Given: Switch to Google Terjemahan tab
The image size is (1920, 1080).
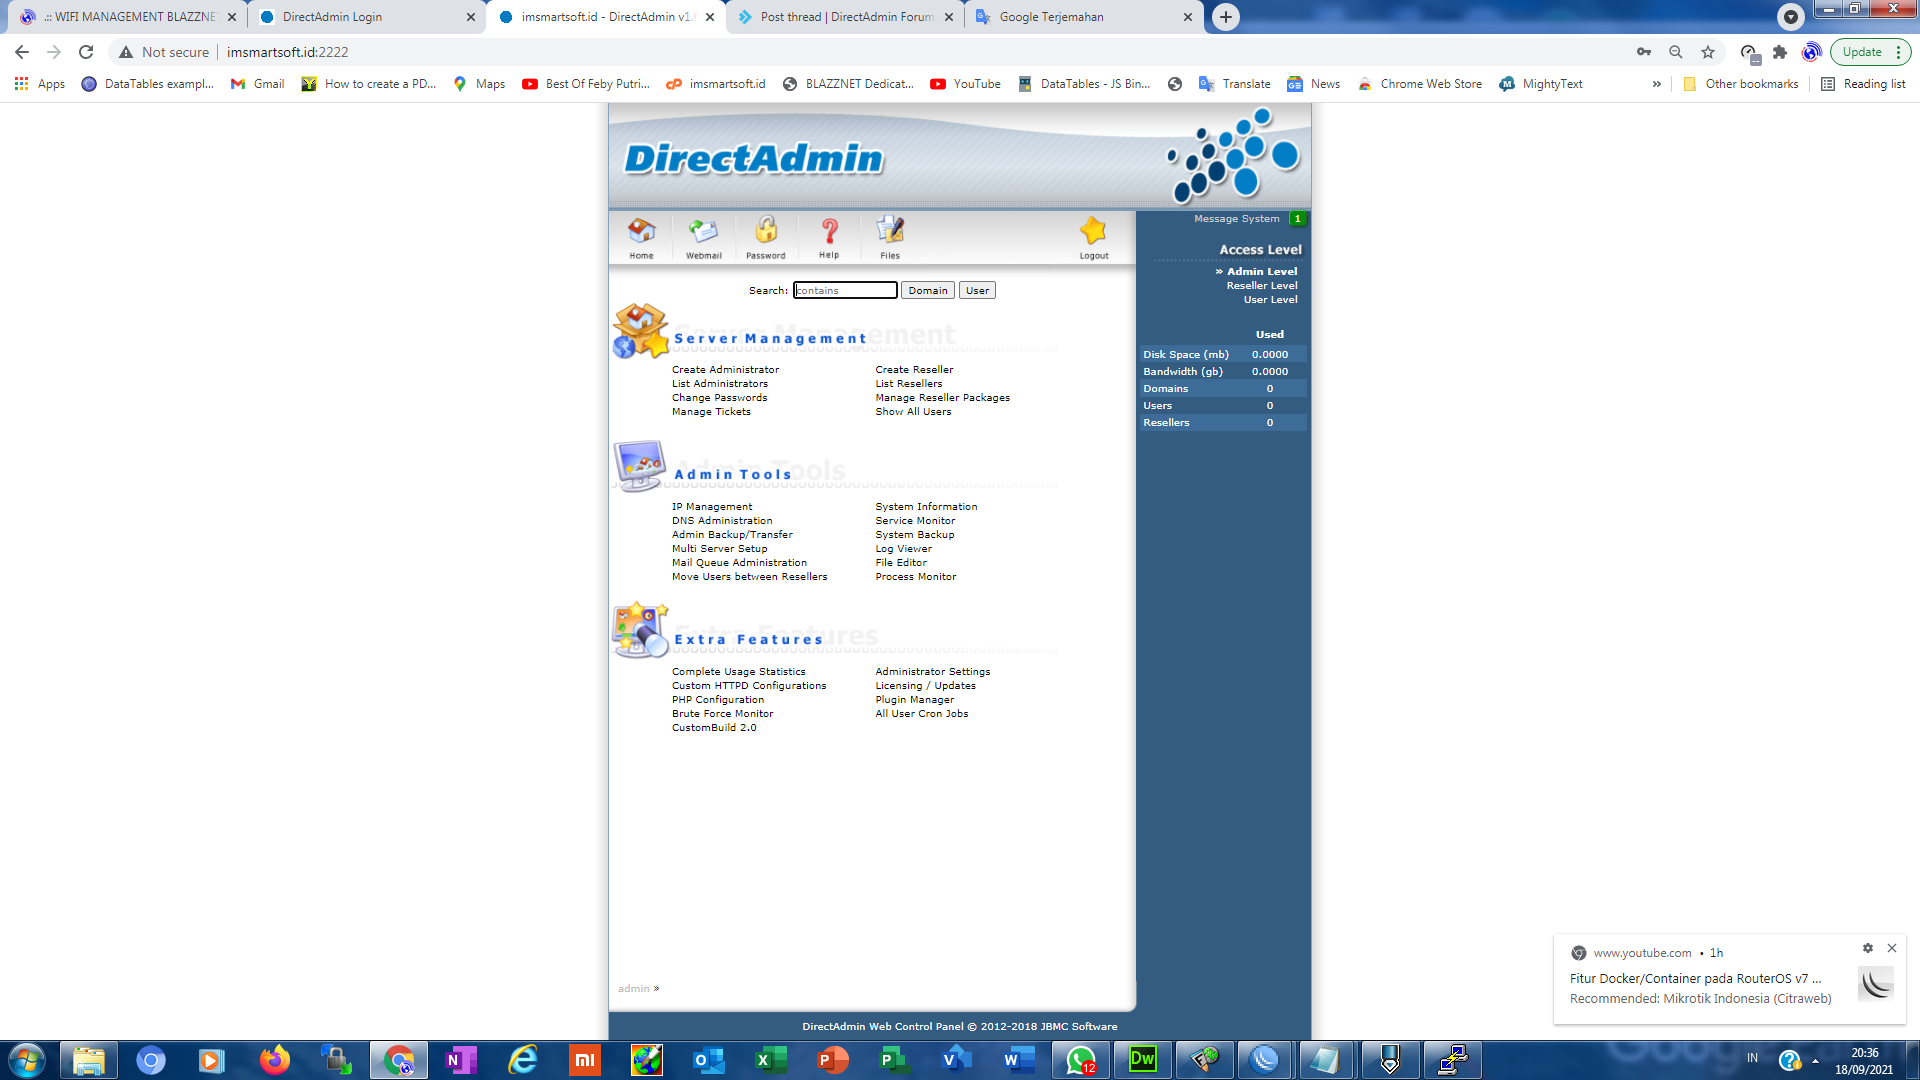Looking at the screenshot, I should pyautogui.click(x=1083, y=17).
